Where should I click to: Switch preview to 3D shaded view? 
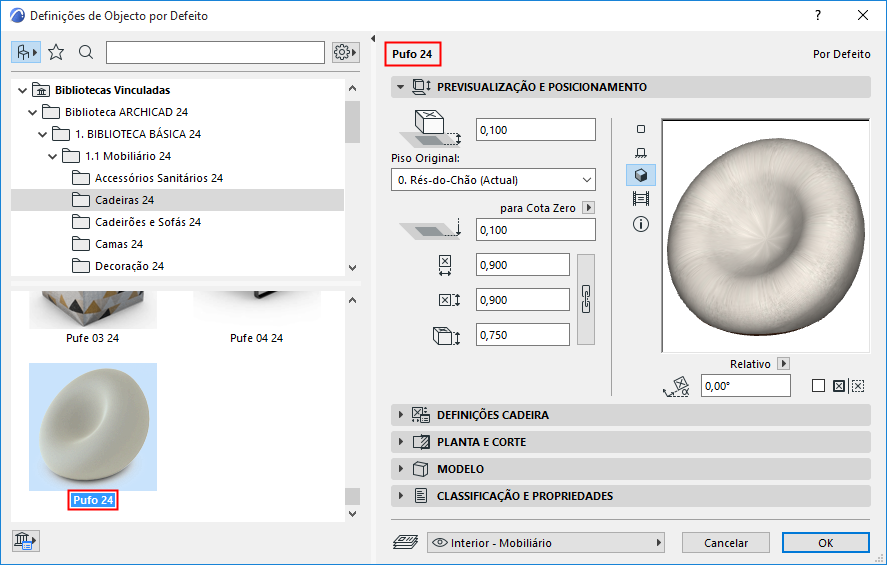coord(641,175)
